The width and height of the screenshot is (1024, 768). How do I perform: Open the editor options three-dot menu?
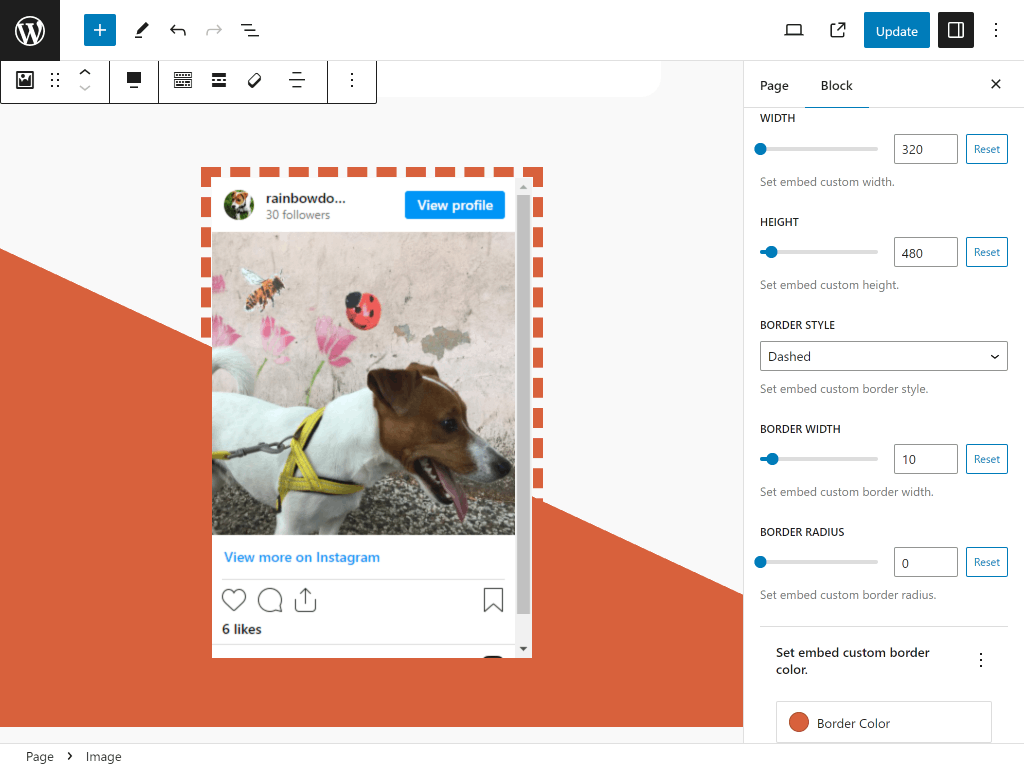coord(996,30)
